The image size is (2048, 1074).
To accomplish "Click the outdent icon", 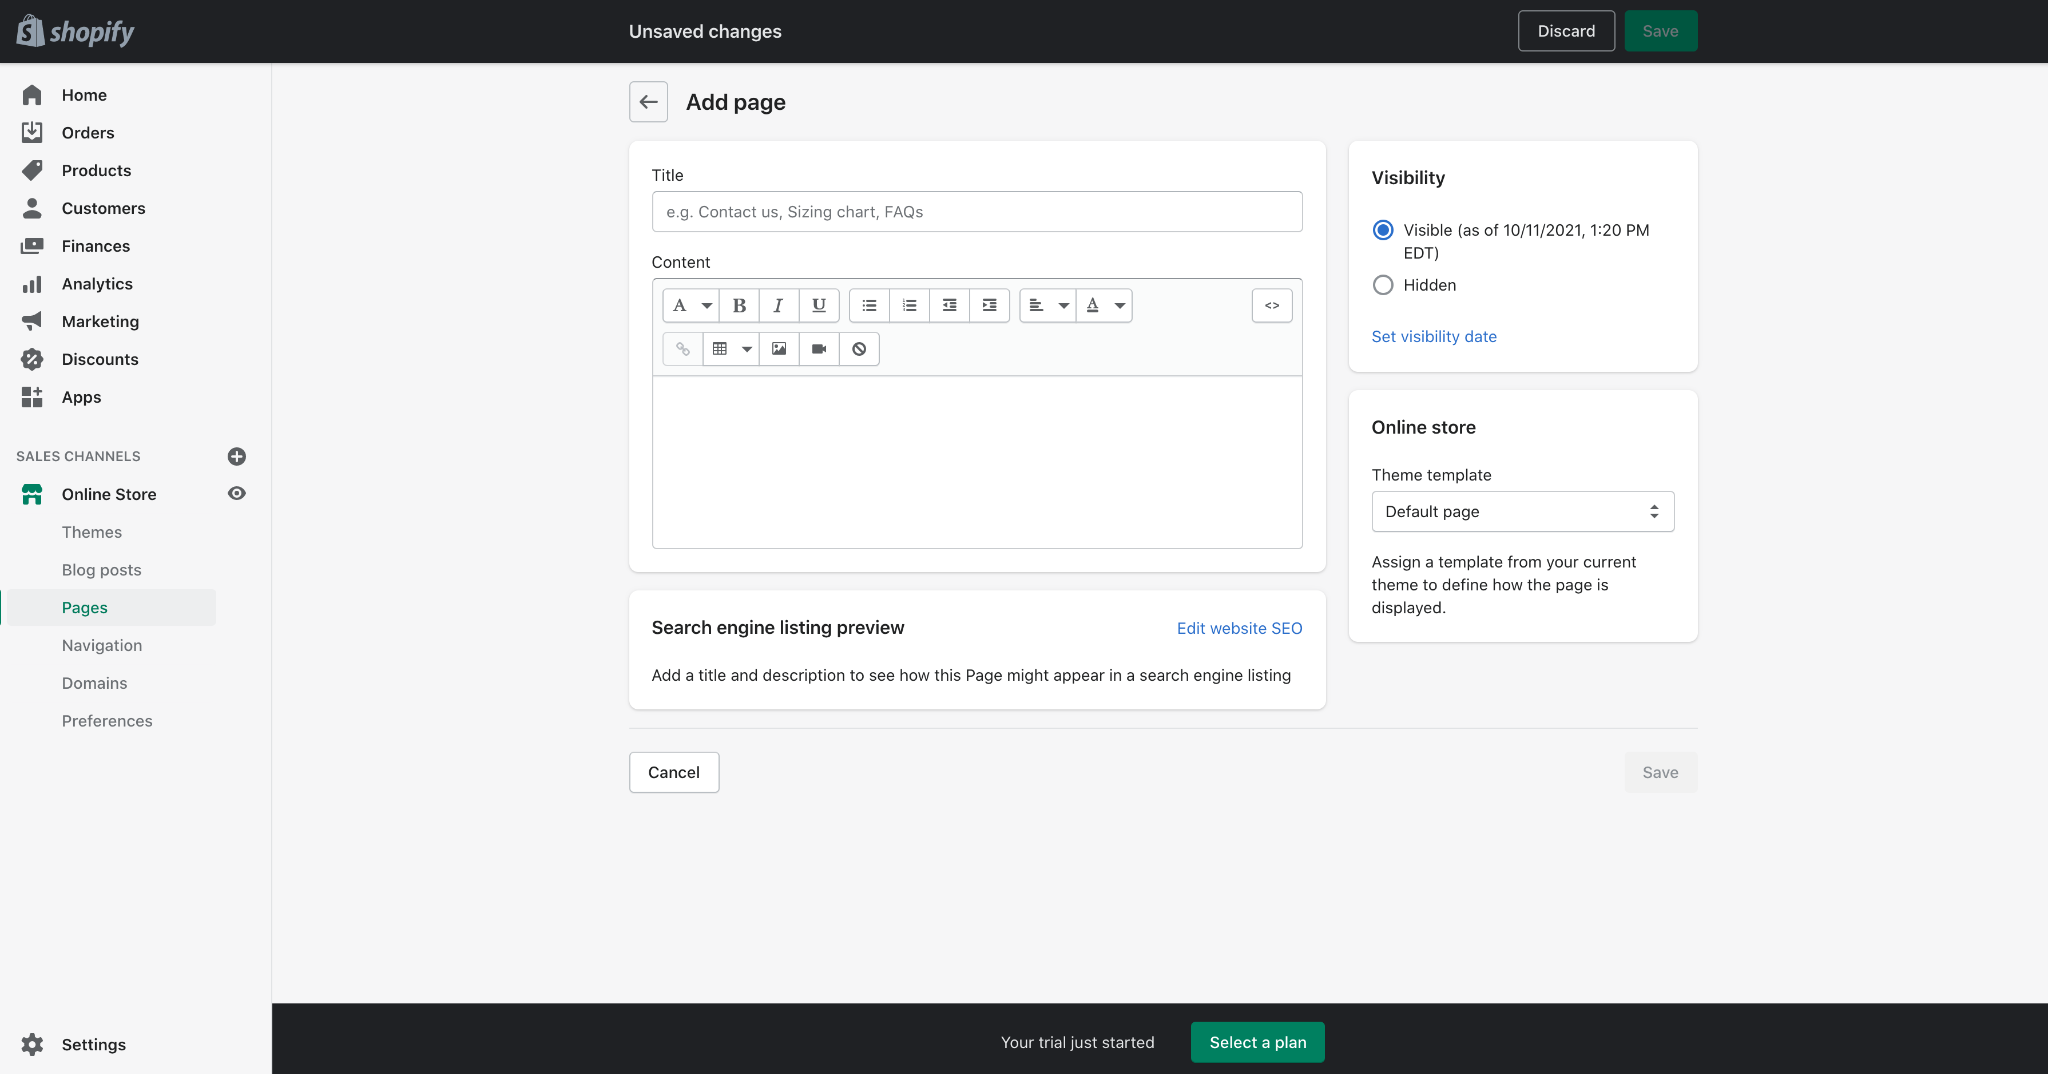I will point(949,306).
